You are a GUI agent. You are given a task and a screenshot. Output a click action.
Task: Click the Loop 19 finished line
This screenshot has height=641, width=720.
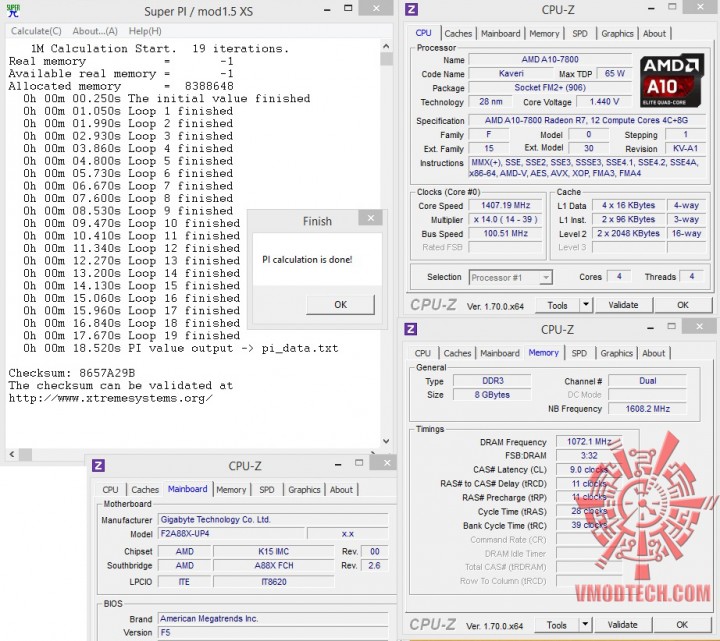[x=132, y=336]
